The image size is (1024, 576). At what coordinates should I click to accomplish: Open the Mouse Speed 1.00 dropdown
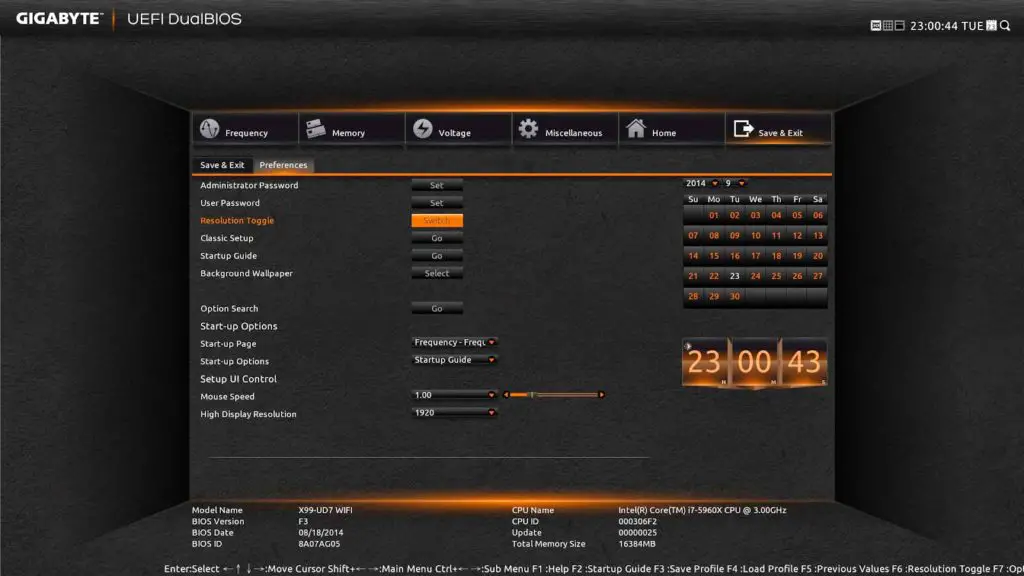(455, 395)
